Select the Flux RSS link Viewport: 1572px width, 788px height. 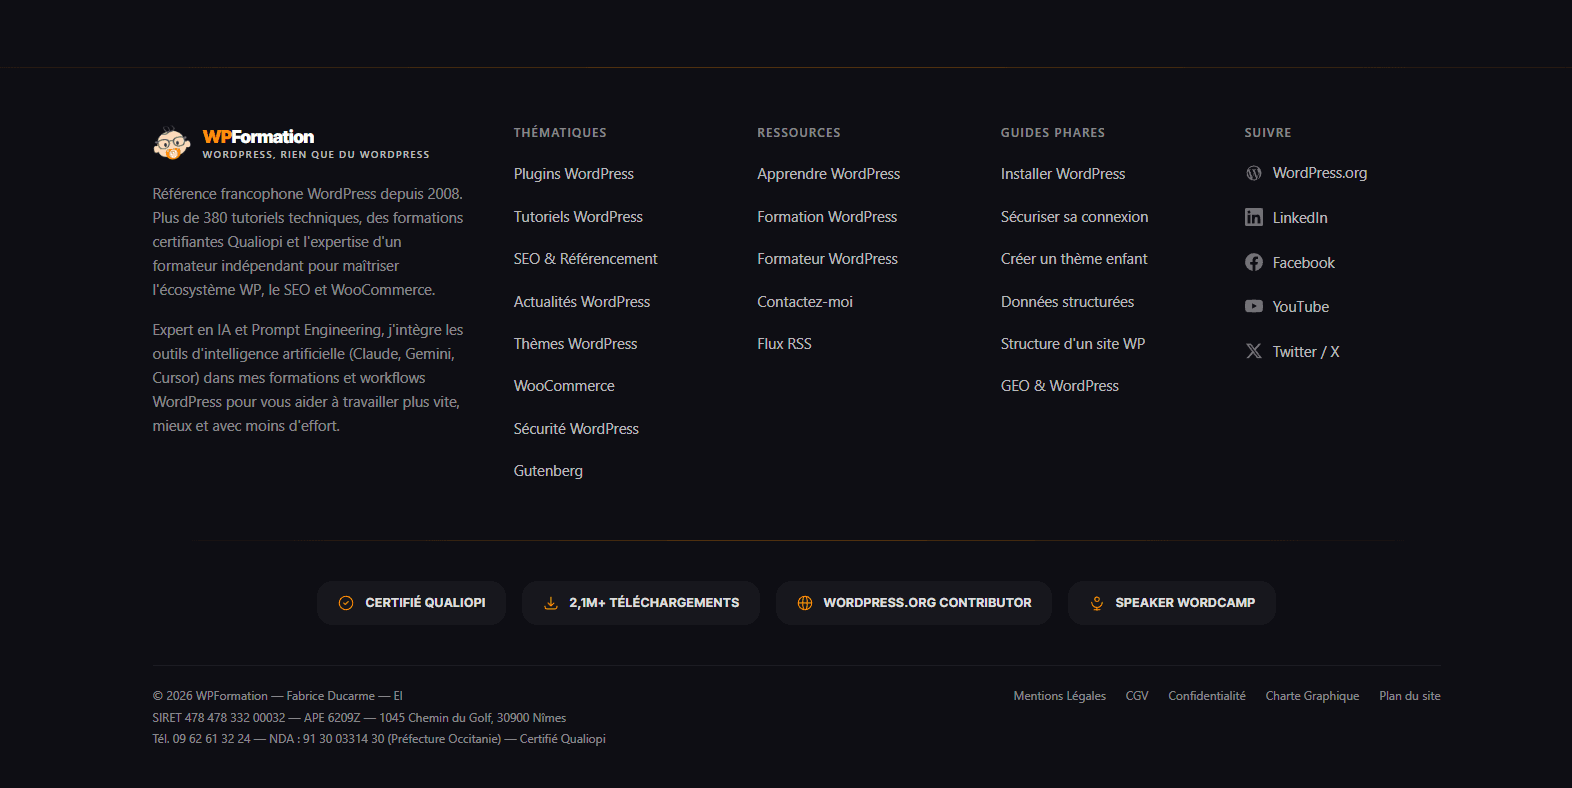784,344
